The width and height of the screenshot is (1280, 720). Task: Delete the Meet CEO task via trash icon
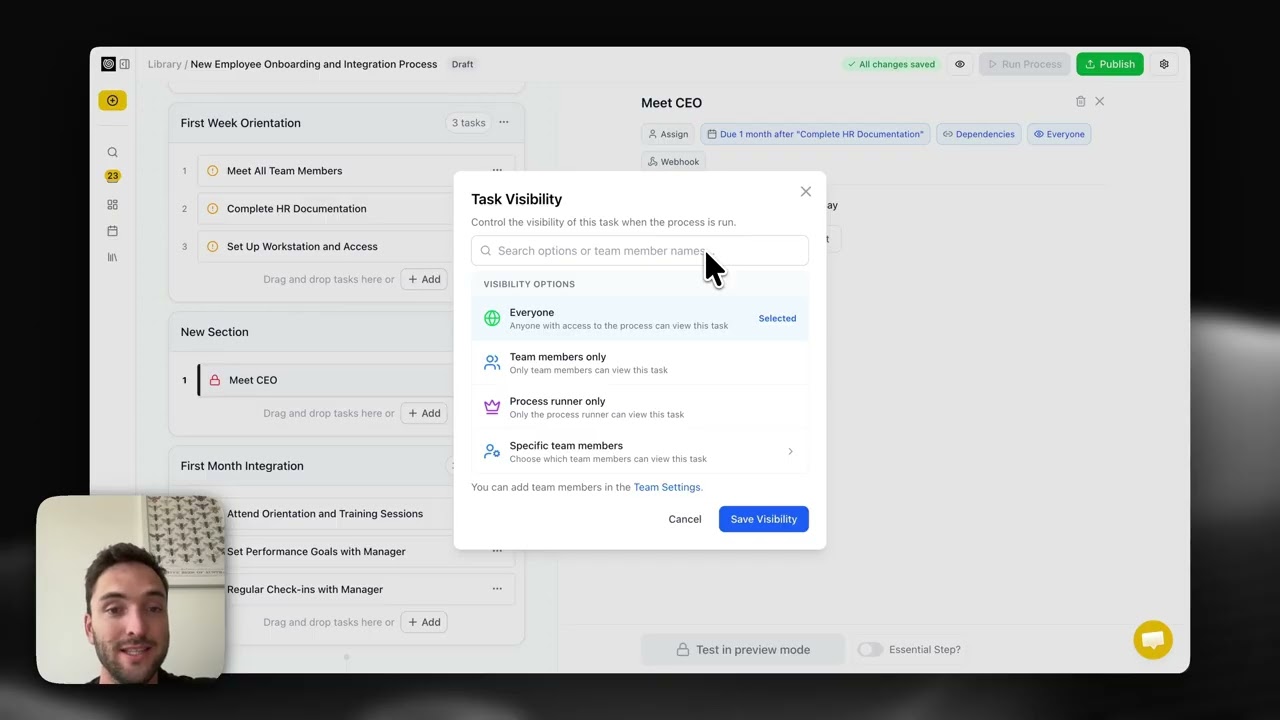click(x=1080, y=101)
